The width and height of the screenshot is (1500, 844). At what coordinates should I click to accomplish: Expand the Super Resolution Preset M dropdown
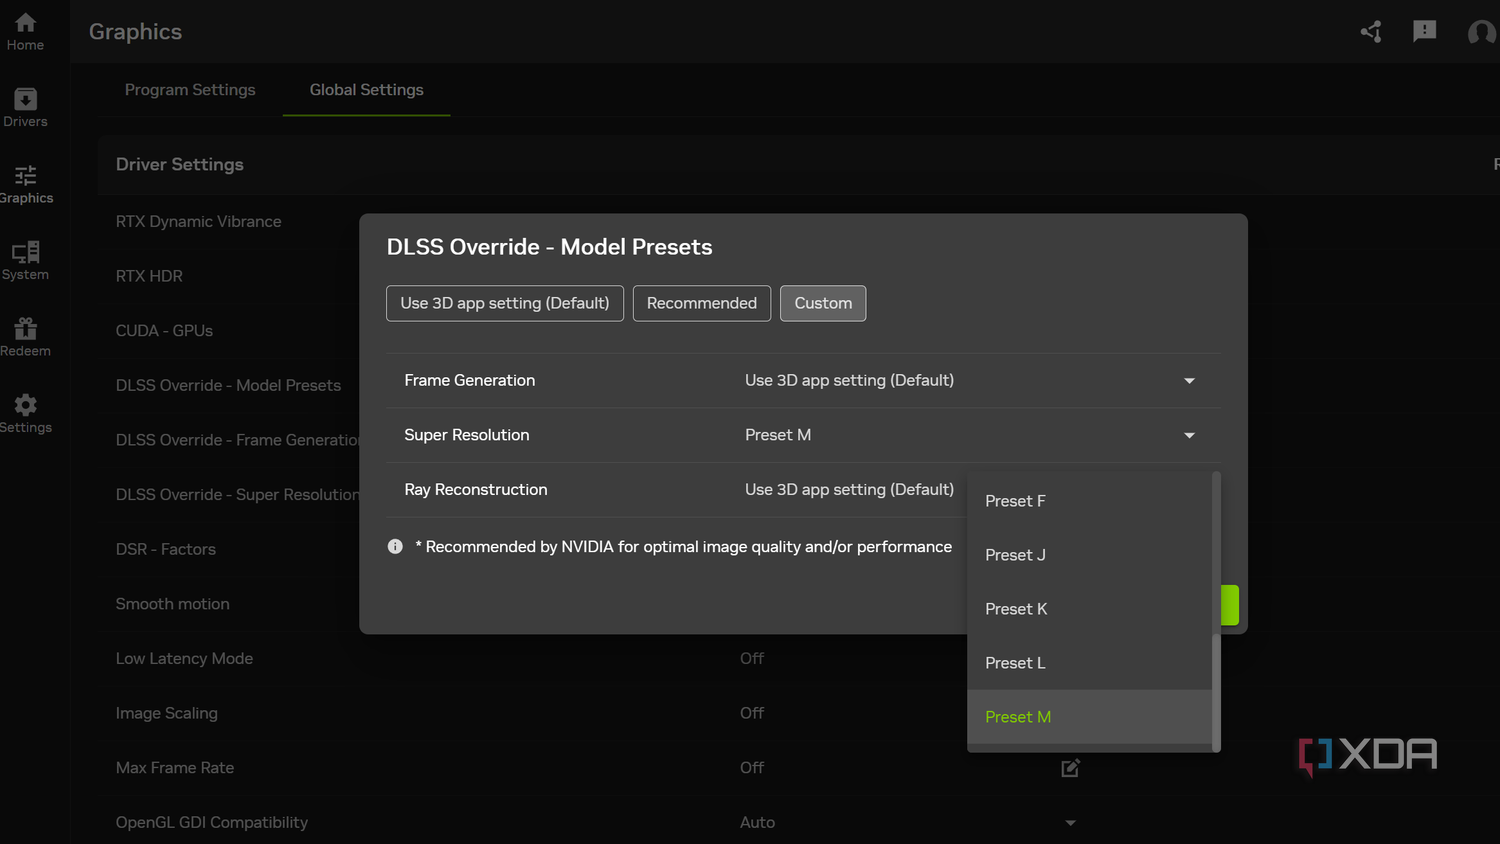pyautogui.click(x=968, y=435)
